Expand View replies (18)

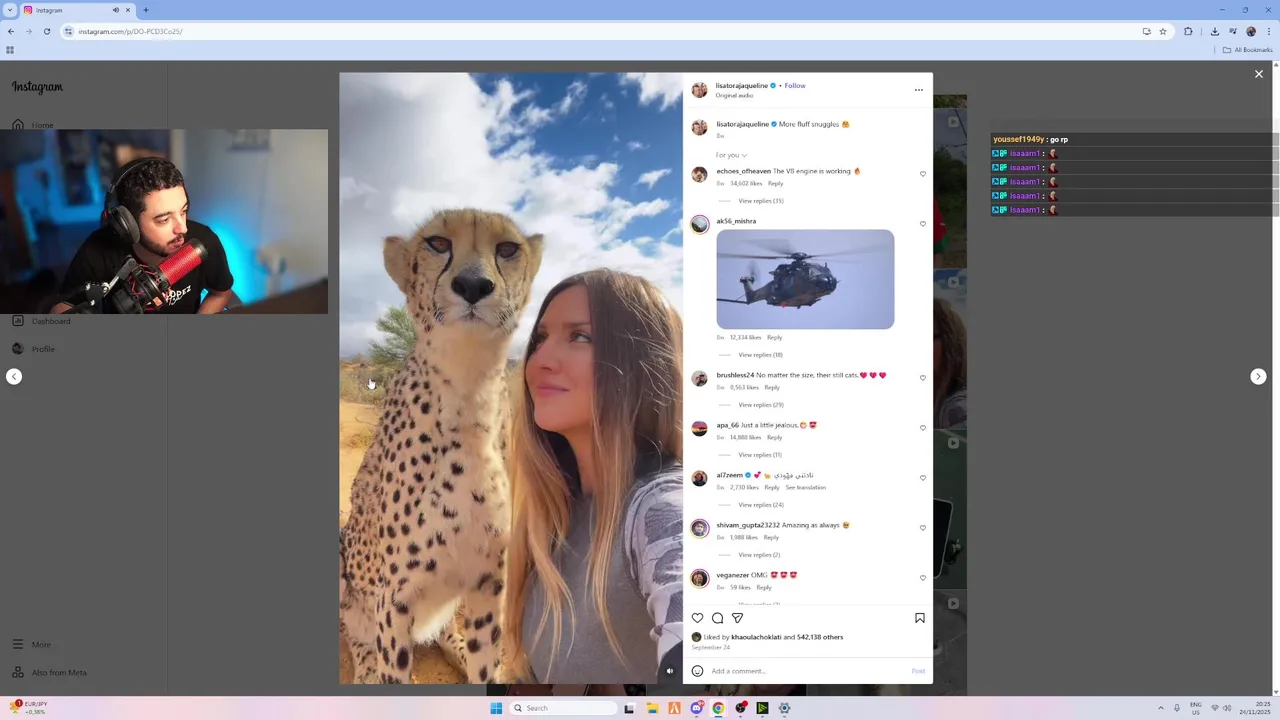coord(761,355)
